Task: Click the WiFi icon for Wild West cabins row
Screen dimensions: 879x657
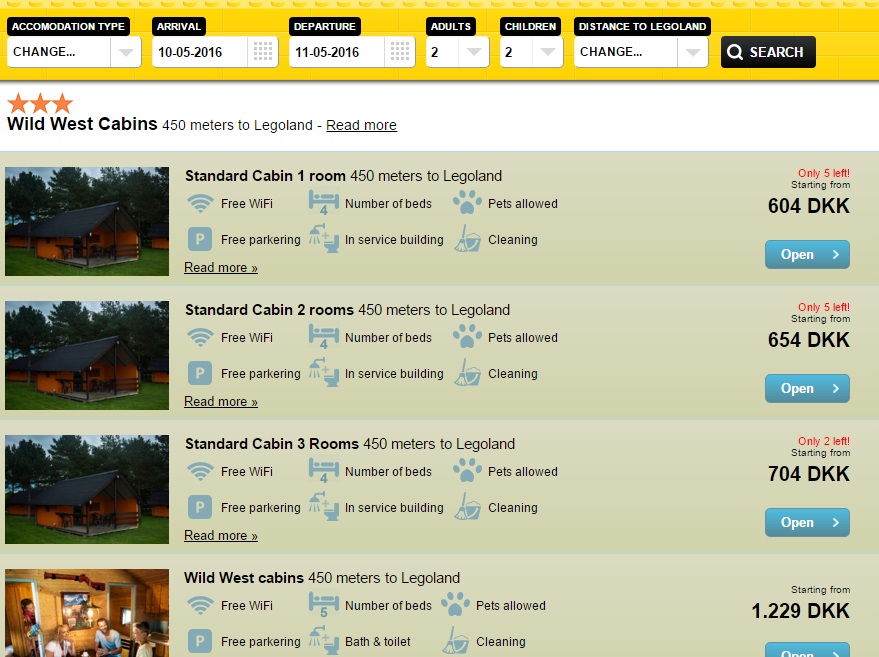Action: (200, 605)
